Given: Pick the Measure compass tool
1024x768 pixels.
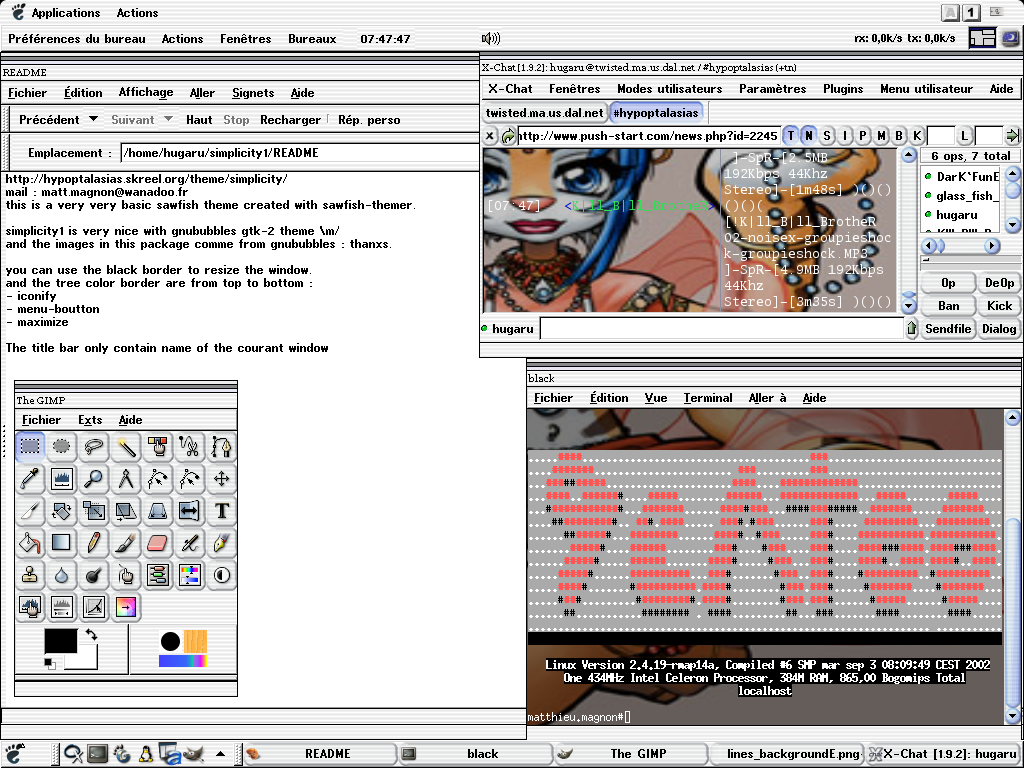Looking at the screenshot, I should pyautogui.click(x=125, y=479).
